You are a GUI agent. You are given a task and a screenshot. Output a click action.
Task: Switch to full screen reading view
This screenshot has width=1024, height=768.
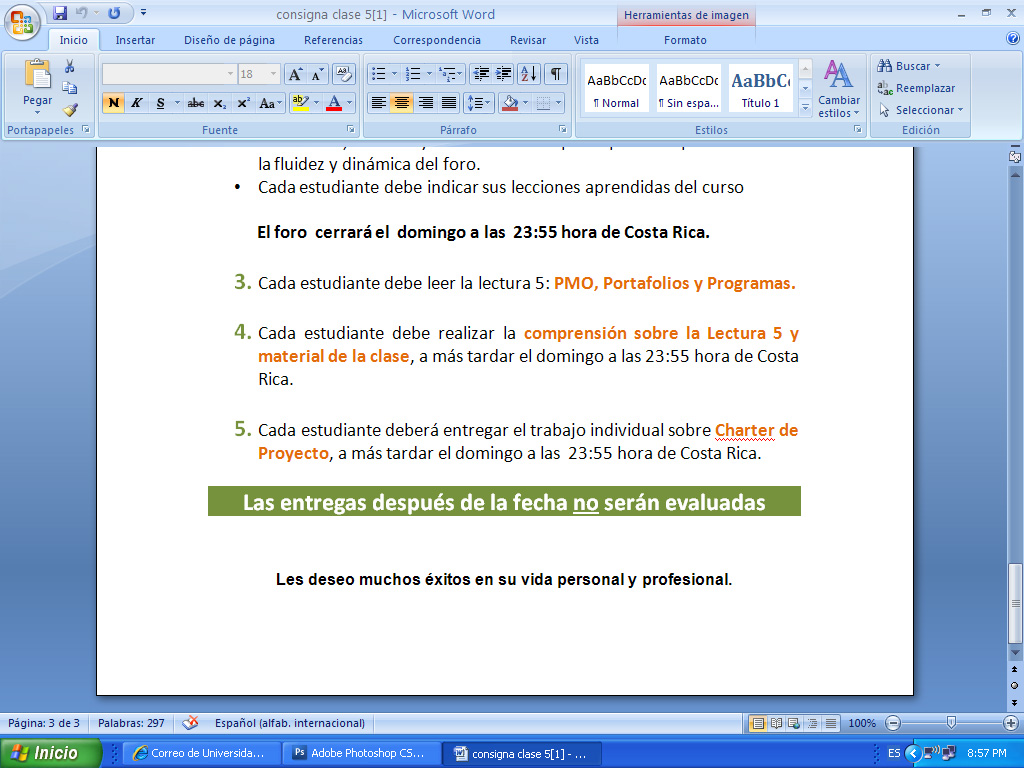click(776, 723)
